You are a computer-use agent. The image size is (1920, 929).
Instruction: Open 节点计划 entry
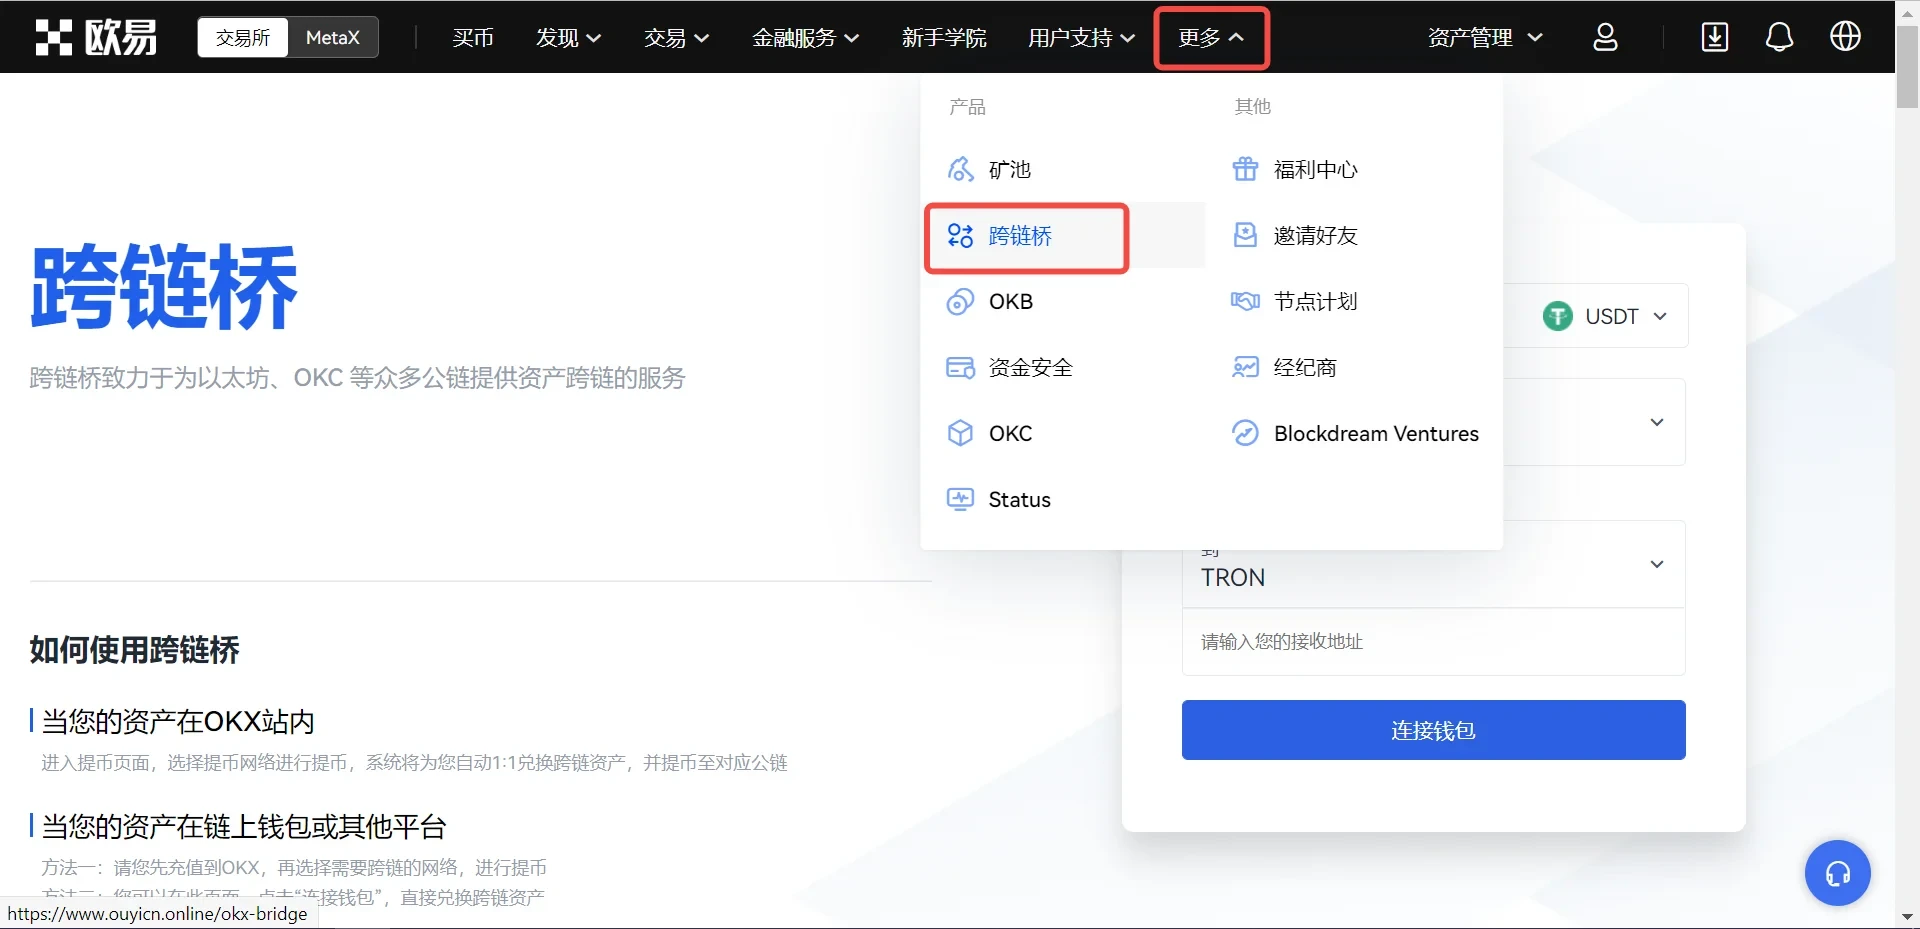[x=1315, y=301]
